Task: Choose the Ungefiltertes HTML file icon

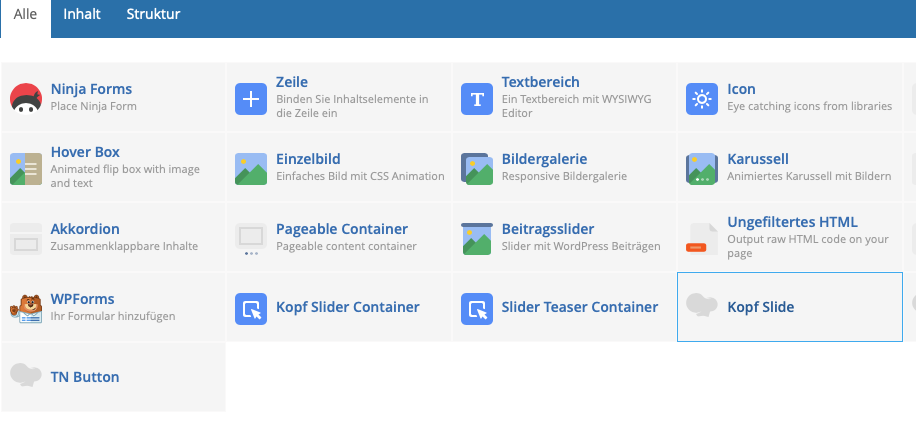Action: (x=702, y=239)
